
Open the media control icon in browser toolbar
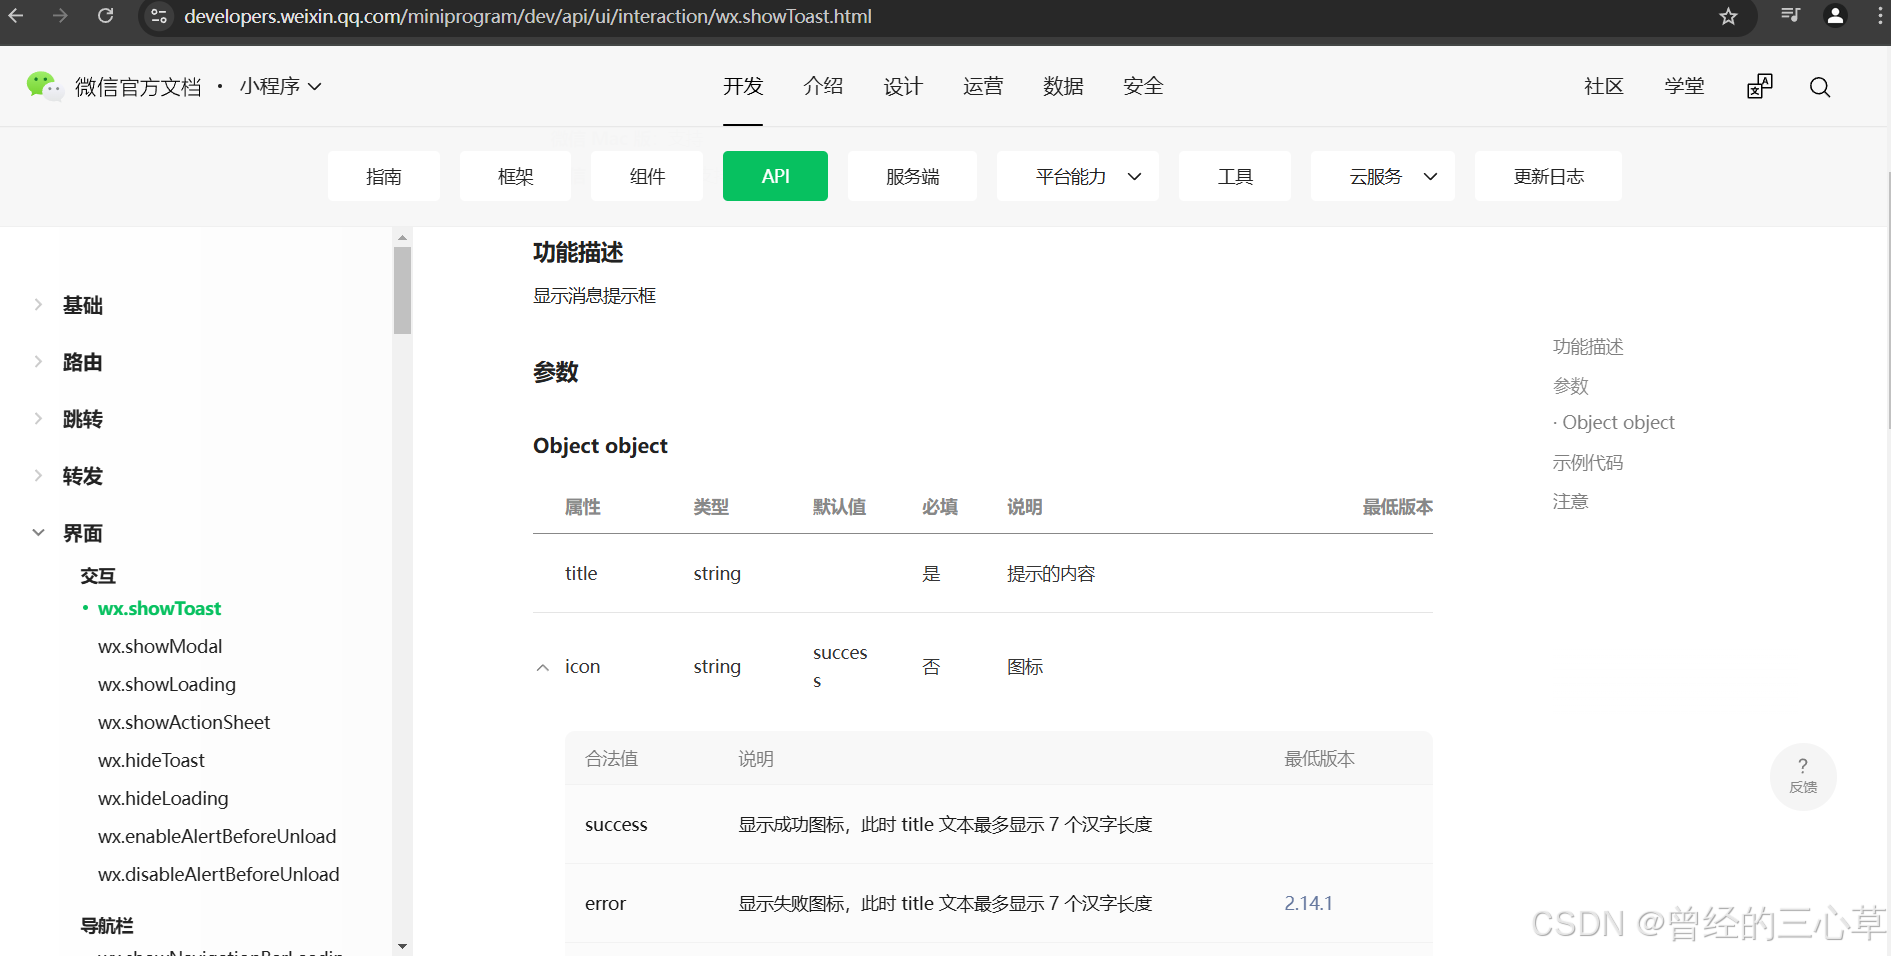point(1790,15)
